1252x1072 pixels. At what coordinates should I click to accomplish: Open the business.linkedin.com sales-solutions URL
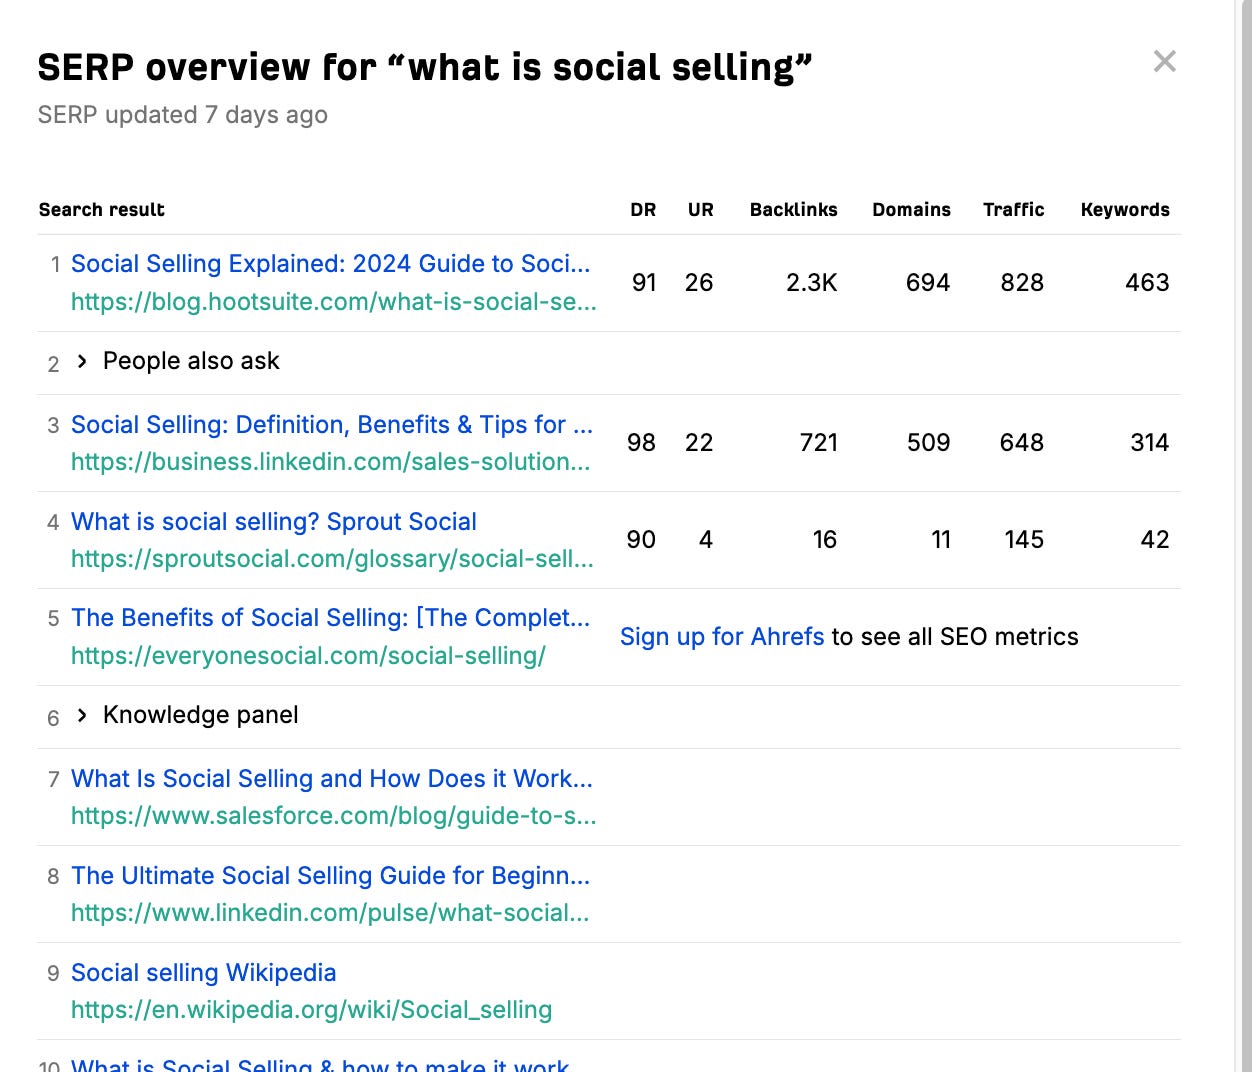click(x=330, y=462)
